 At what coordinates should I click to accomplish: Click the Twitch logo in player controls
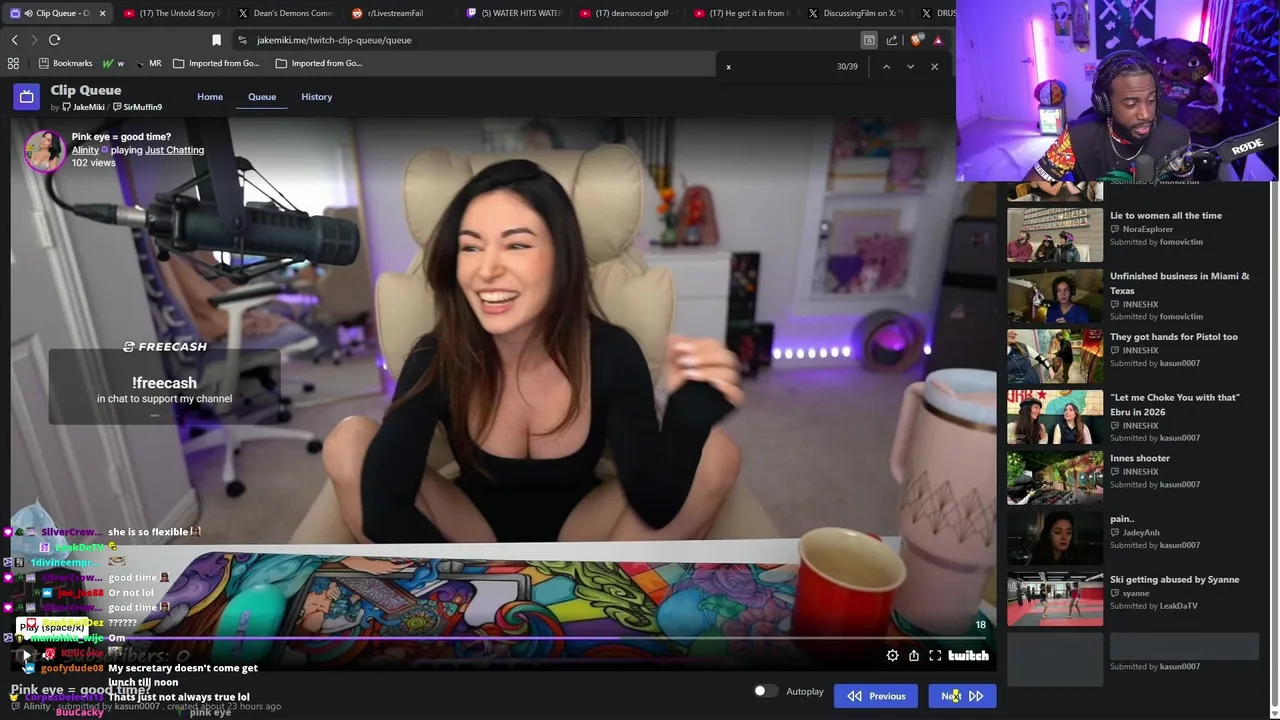tap(968, 655)
